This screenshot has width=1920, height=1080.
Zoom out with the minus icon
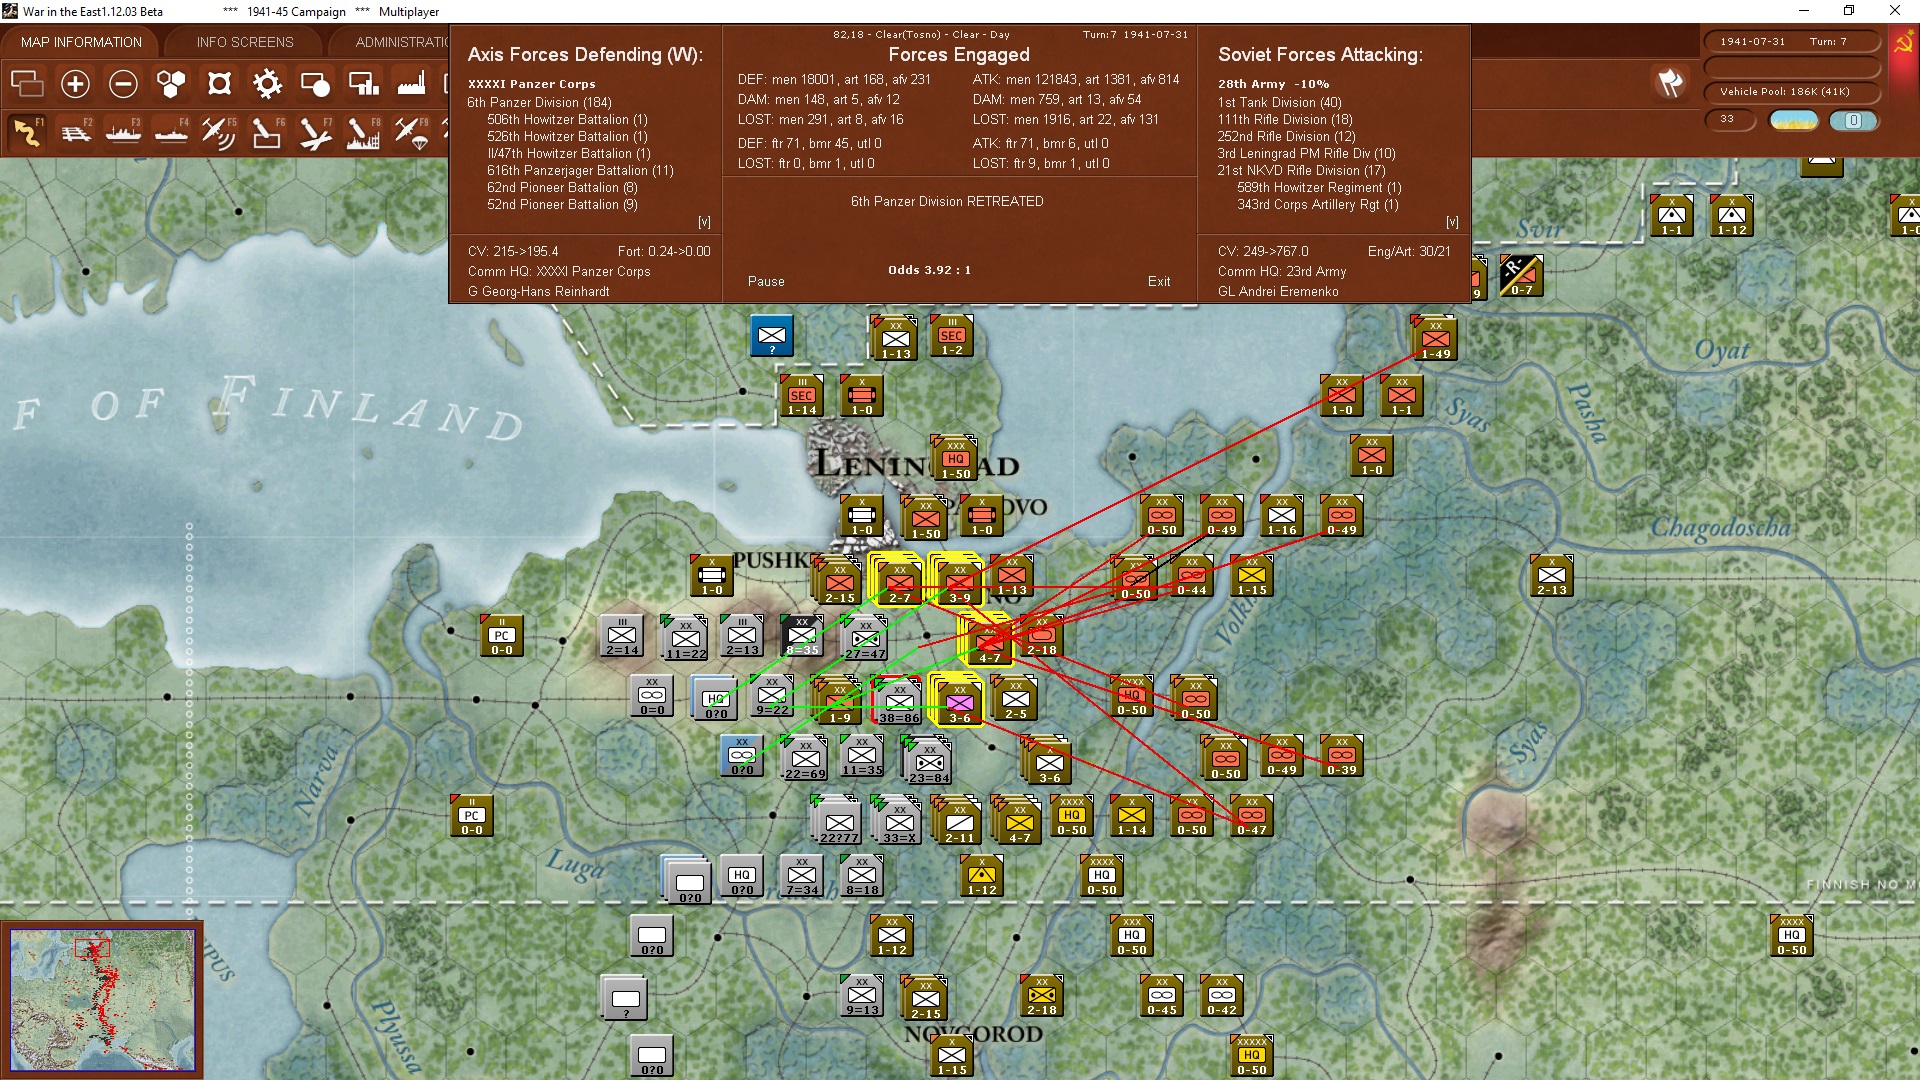pos(123,84)
